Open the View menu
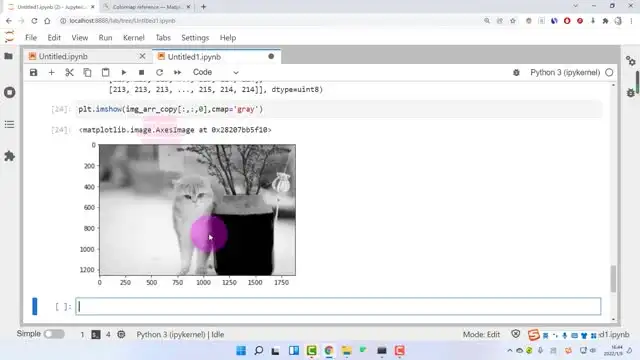 pos(80,38)
